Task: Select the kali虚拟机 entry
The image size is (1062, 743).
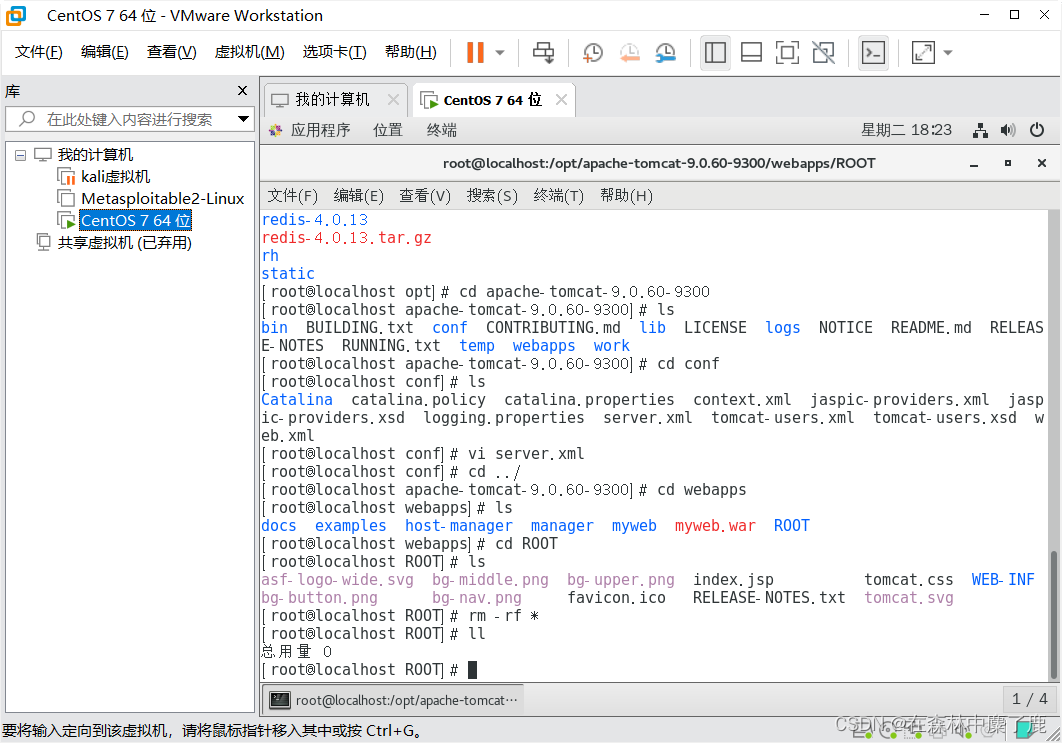Action: (x=115, y=177)
